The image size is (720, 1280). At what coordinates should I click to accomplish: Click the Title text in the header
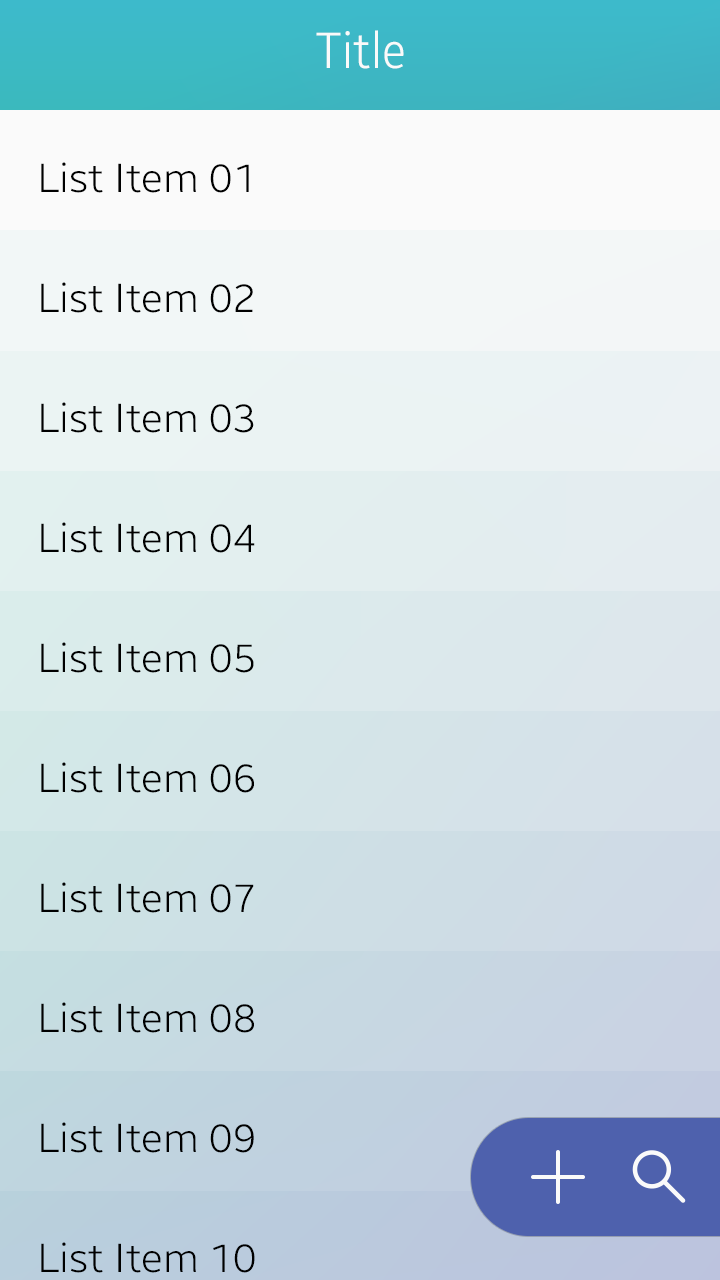point(360,52)
